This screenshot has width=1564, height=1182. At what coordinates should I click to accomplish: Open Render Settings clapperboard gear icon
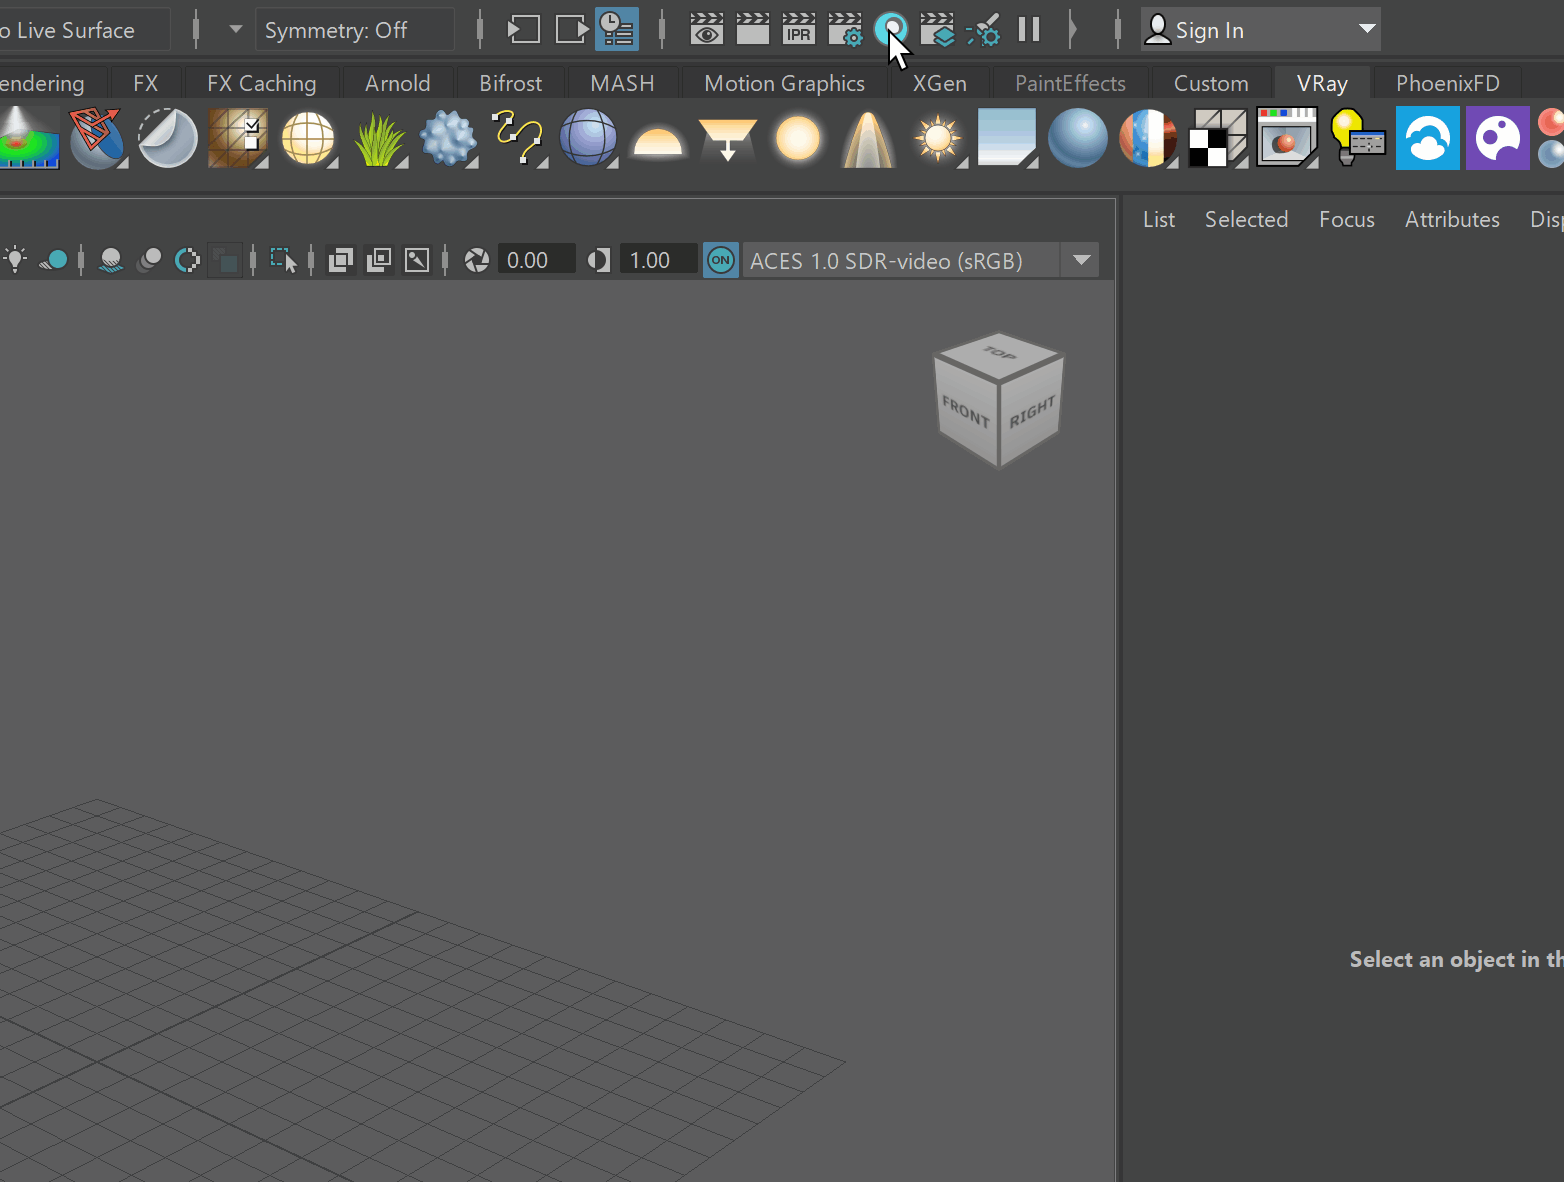point(845,30)
